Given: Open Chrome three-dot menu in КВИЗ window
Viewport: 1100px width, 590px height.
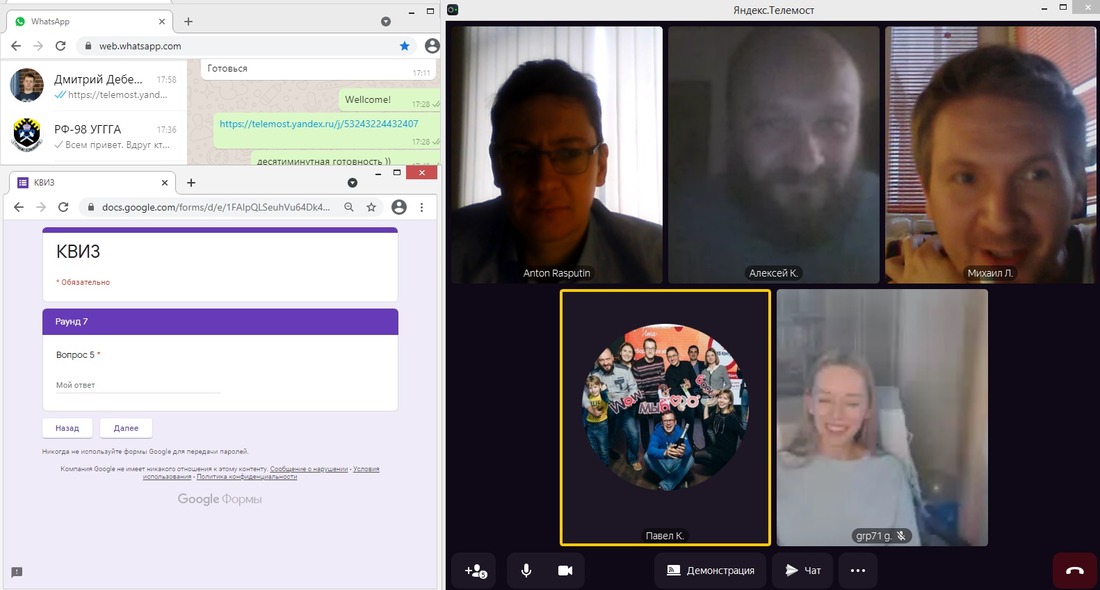Looking at the screenshot, I should click(422, 207).
